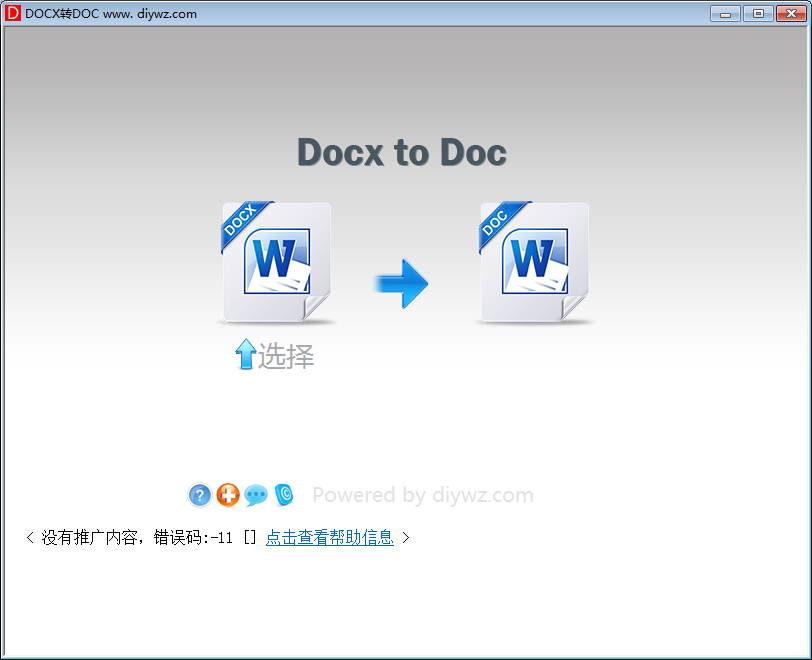
Task: Click the Powered by diywz.com text
Action: coord(423,495)
